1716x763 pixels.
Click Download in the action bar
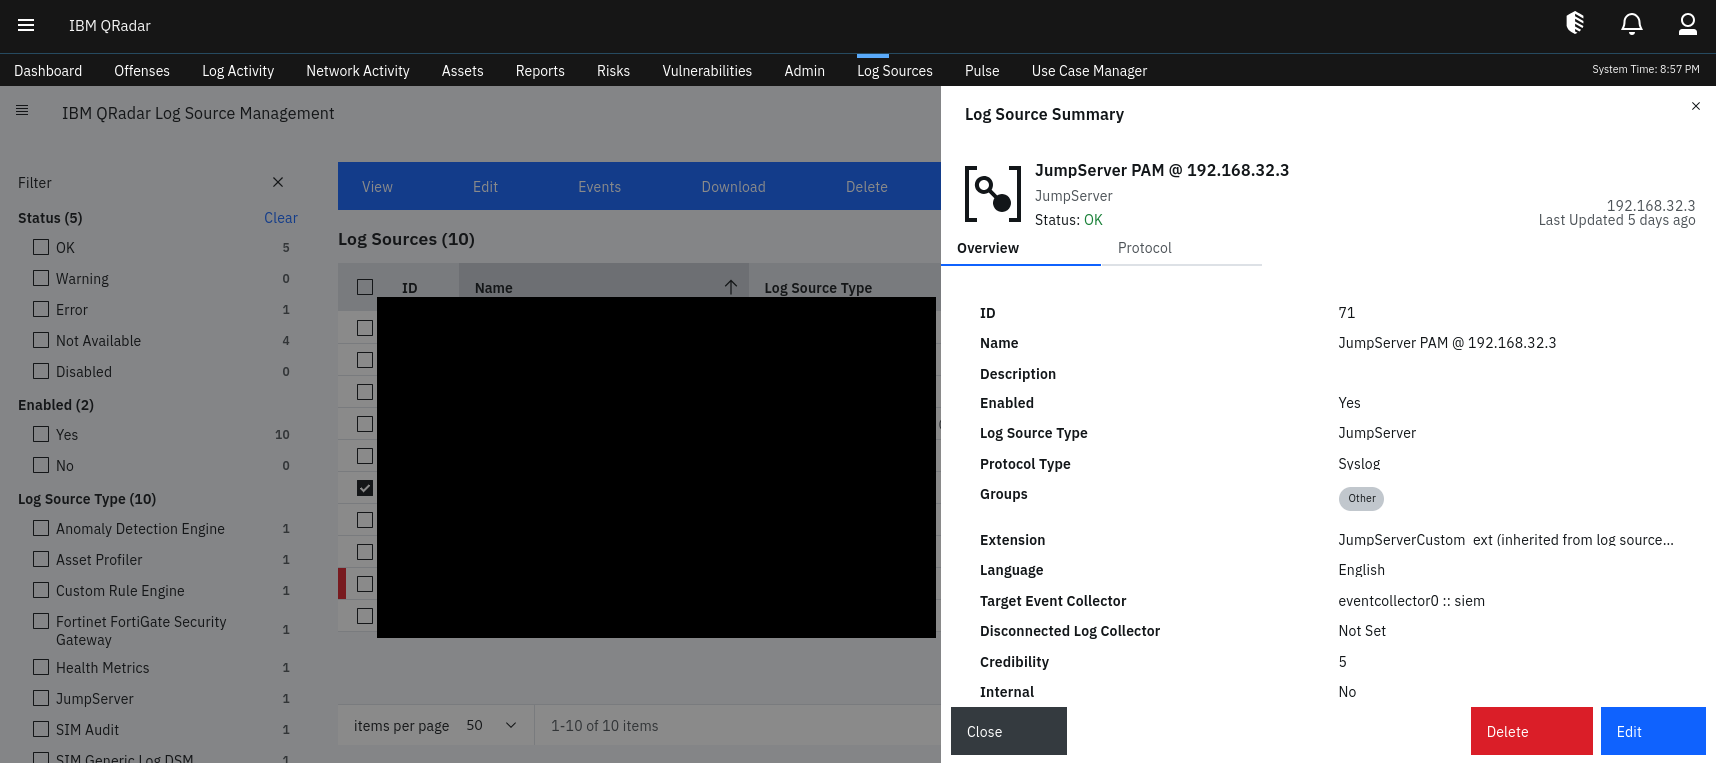tap(733, 187)
